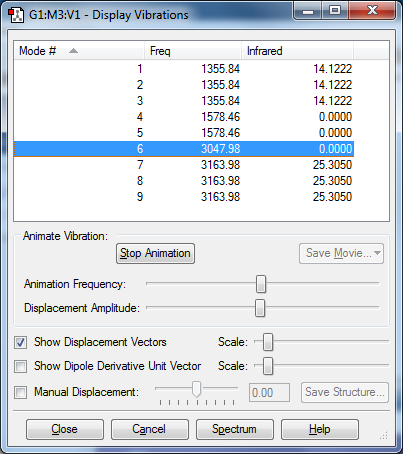
Task: Sort the list by Infrared column
Action: 297,51
